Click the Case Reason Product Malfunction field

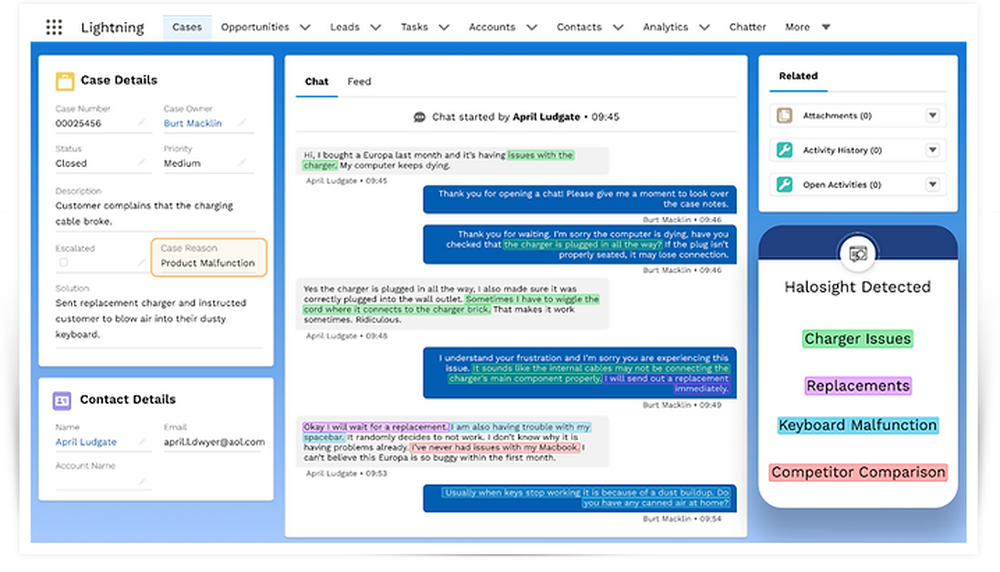[x=209, y=257]
